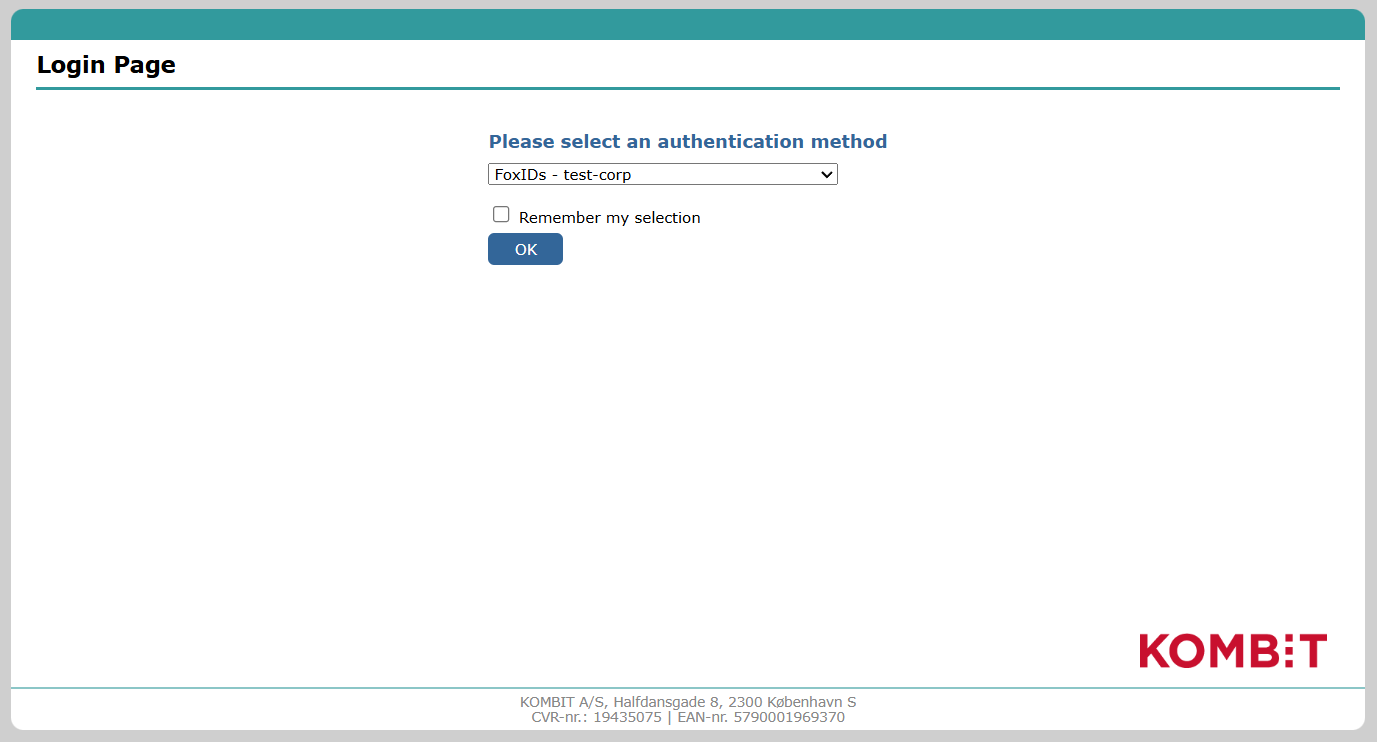Image resolution: width=1377 pixels, height=742 pixels.
Task: Click the Login Page heading
Action: (106, 64)
